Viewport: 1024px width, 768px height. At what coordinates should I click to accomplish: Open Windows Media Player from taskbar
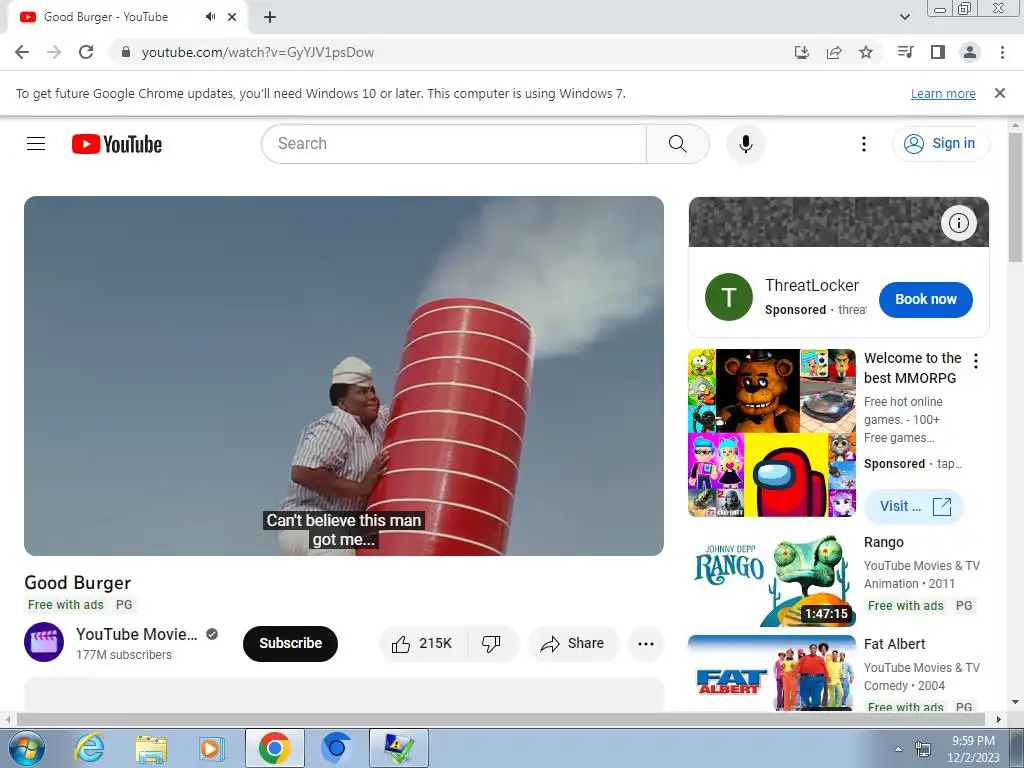click(212, 748)
